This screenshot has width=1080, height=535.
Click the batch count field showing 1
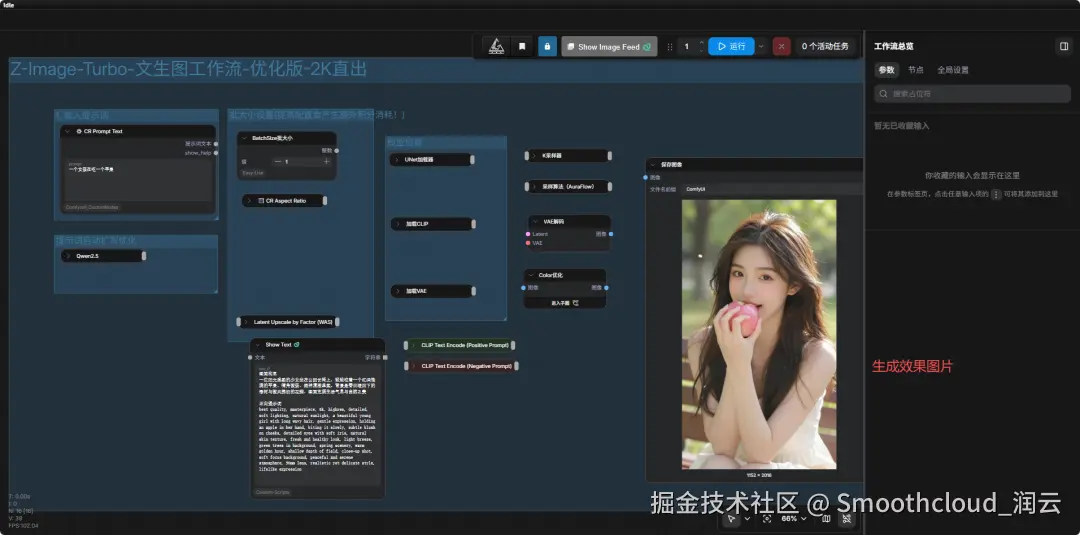[x=687, y=47]
